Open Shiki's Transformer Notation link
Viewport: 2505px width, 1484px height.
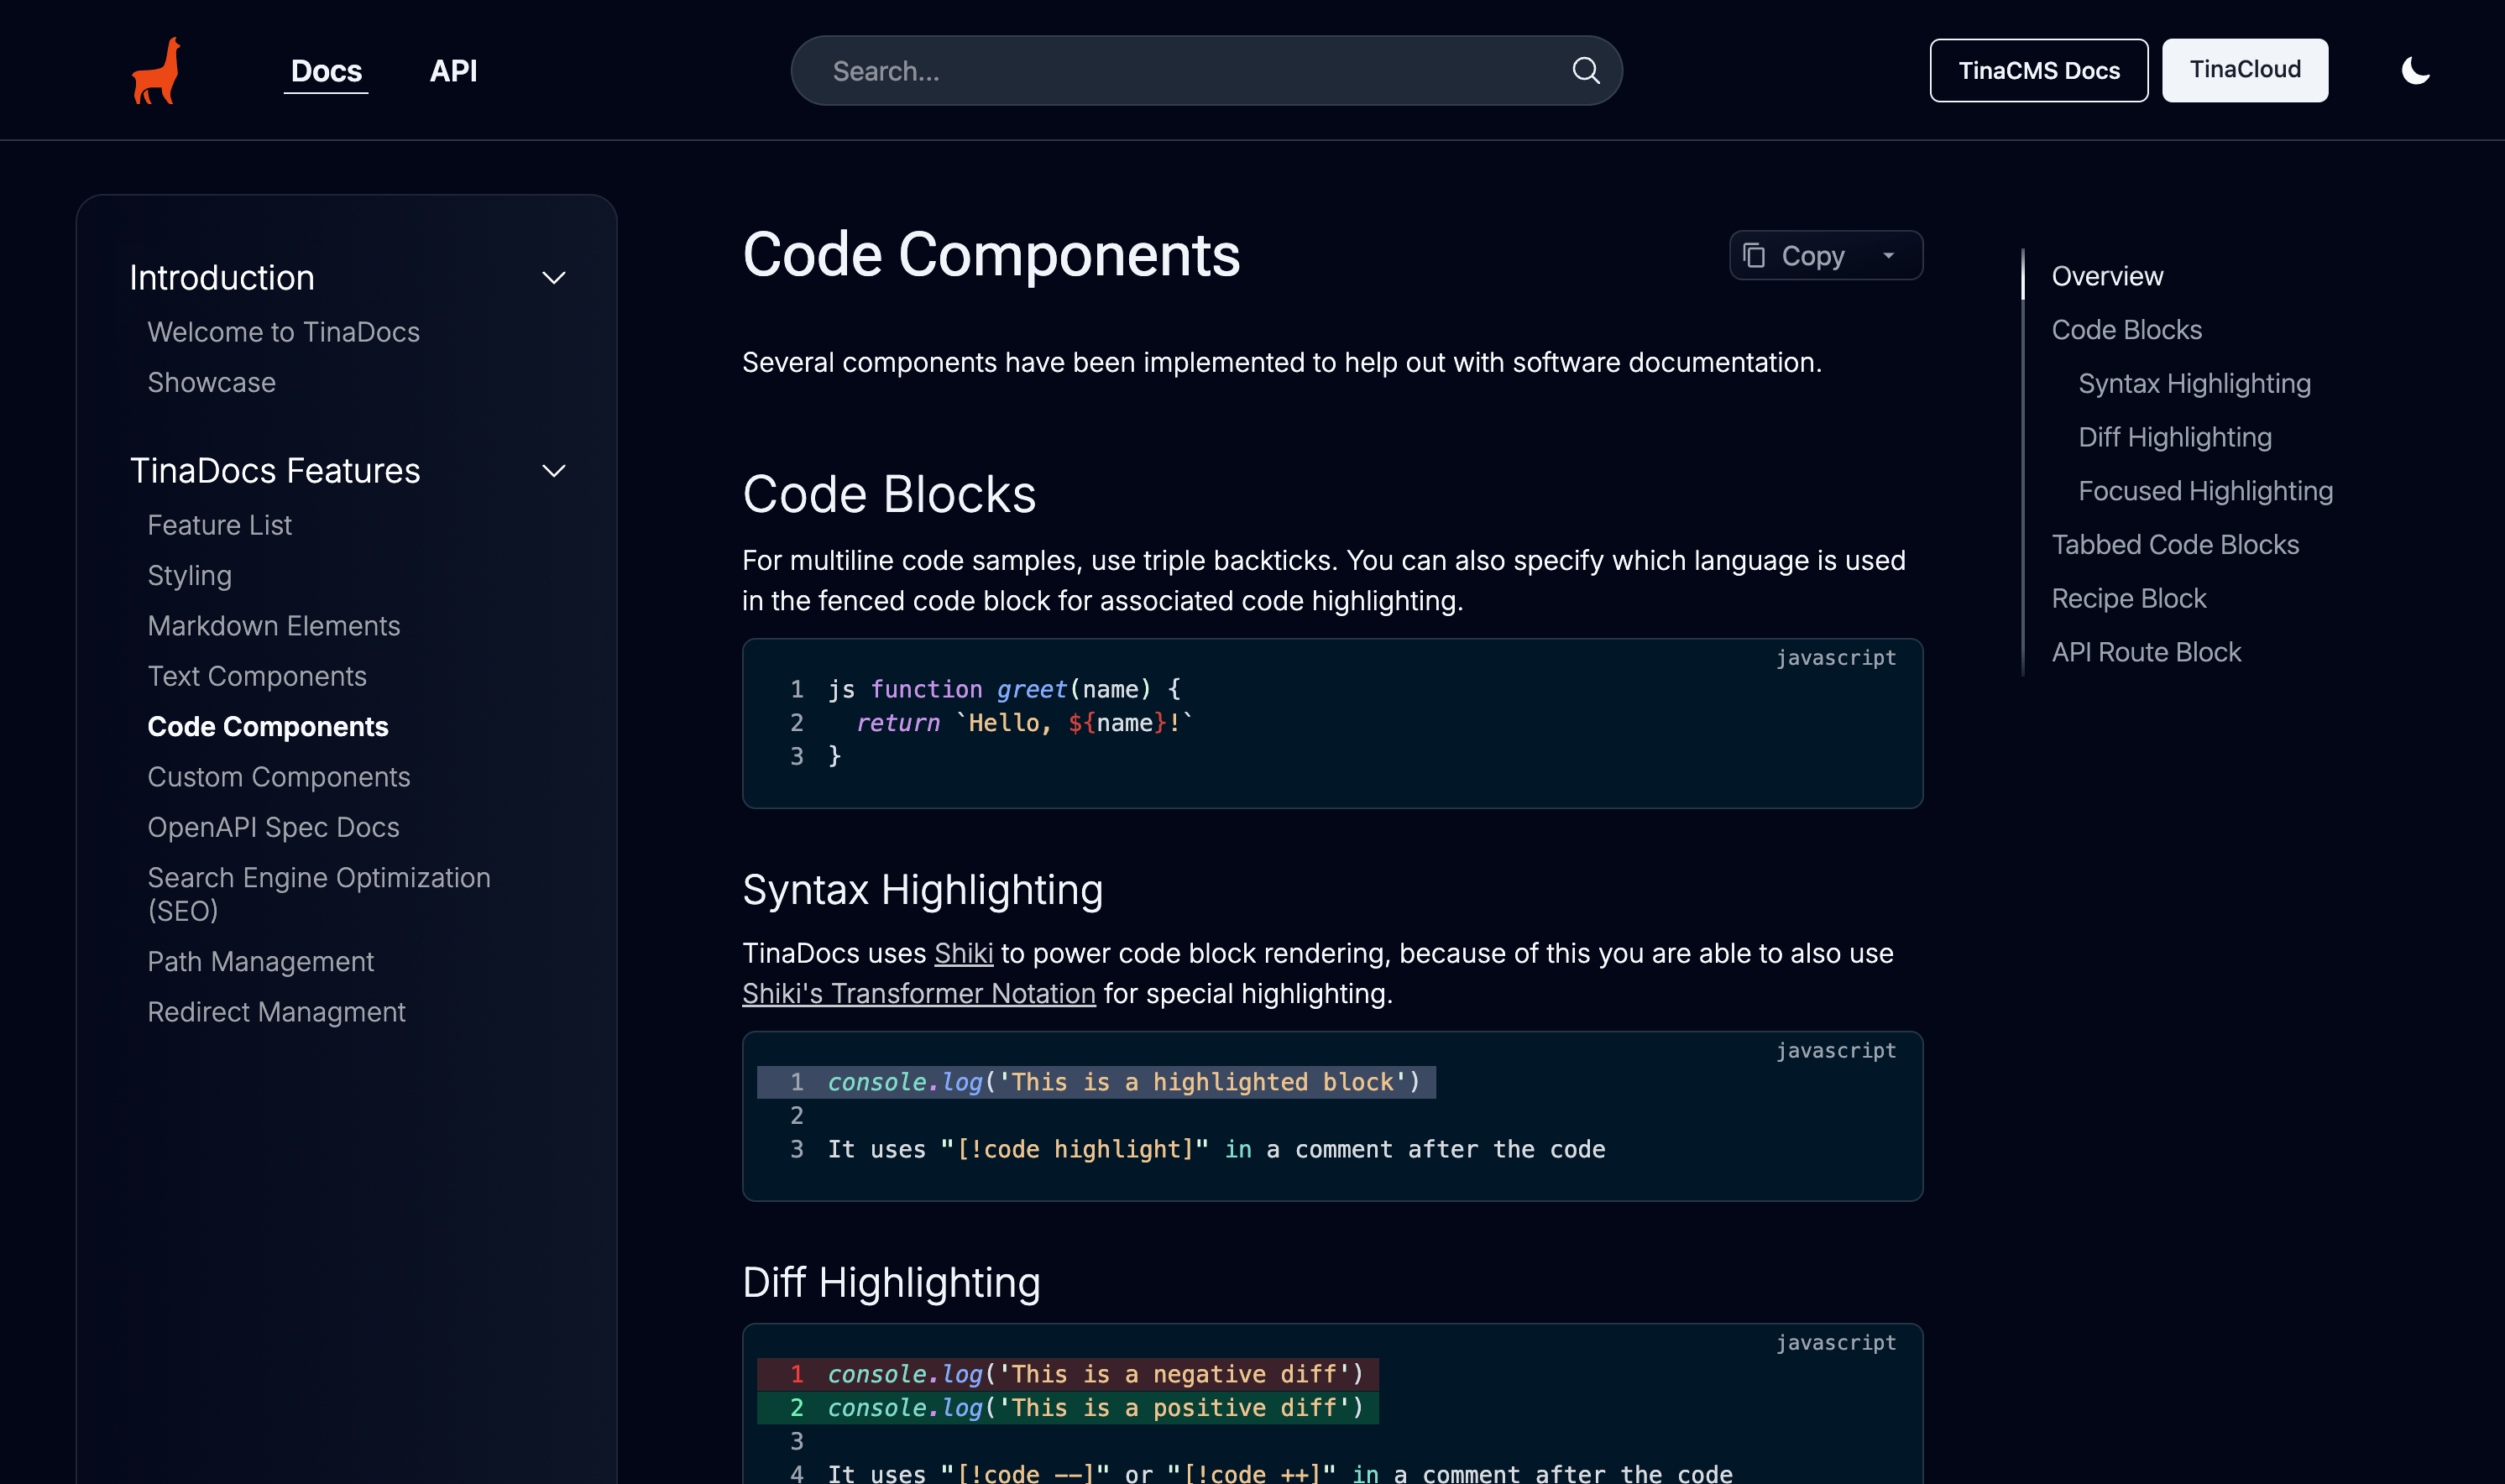tap(918, 993)
